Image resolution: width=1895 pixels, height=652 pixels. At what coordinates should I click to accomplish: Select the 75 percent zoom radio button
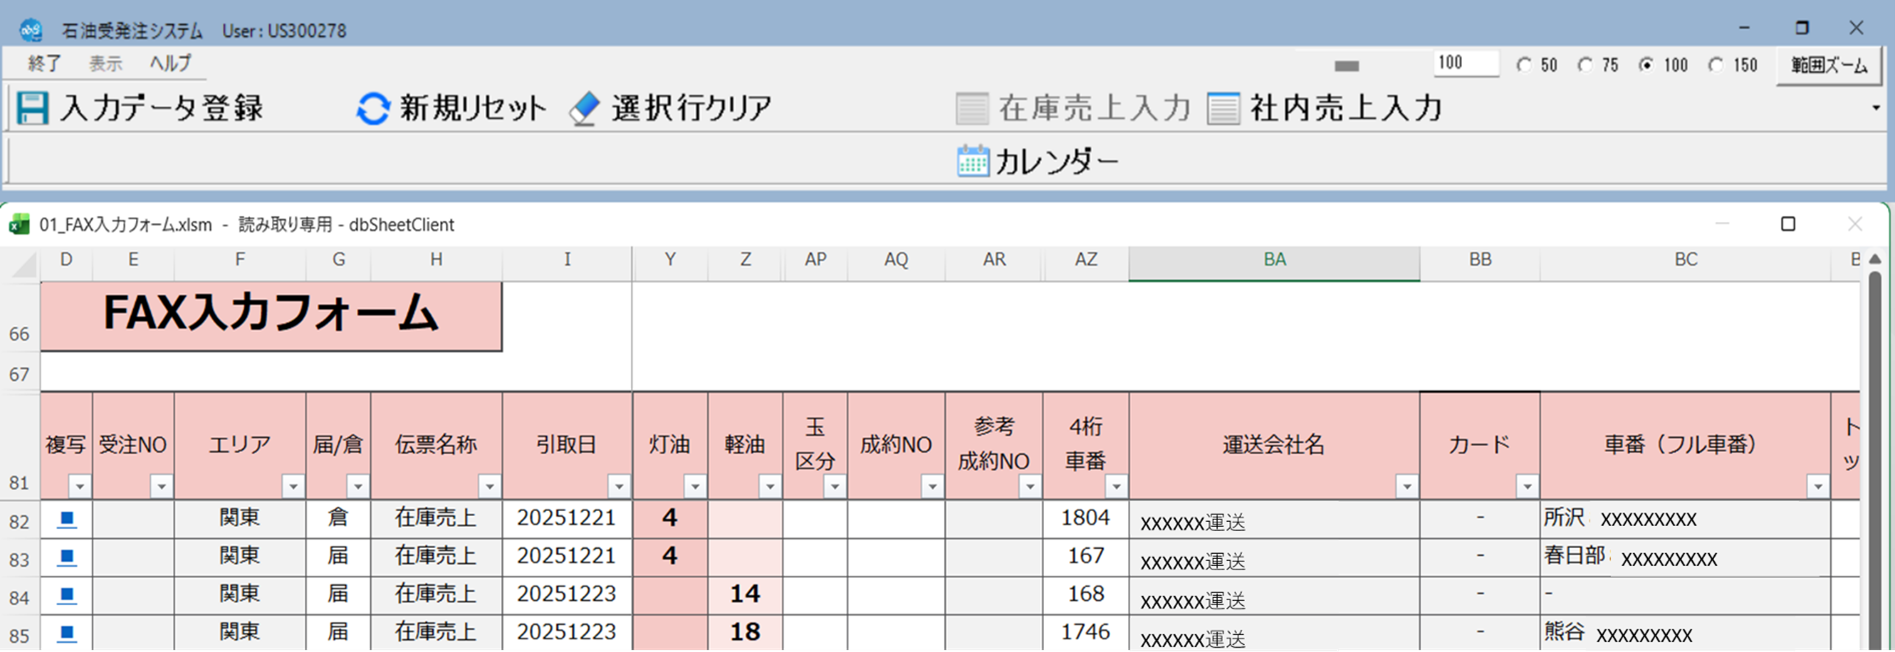[x=1585, y=65]
